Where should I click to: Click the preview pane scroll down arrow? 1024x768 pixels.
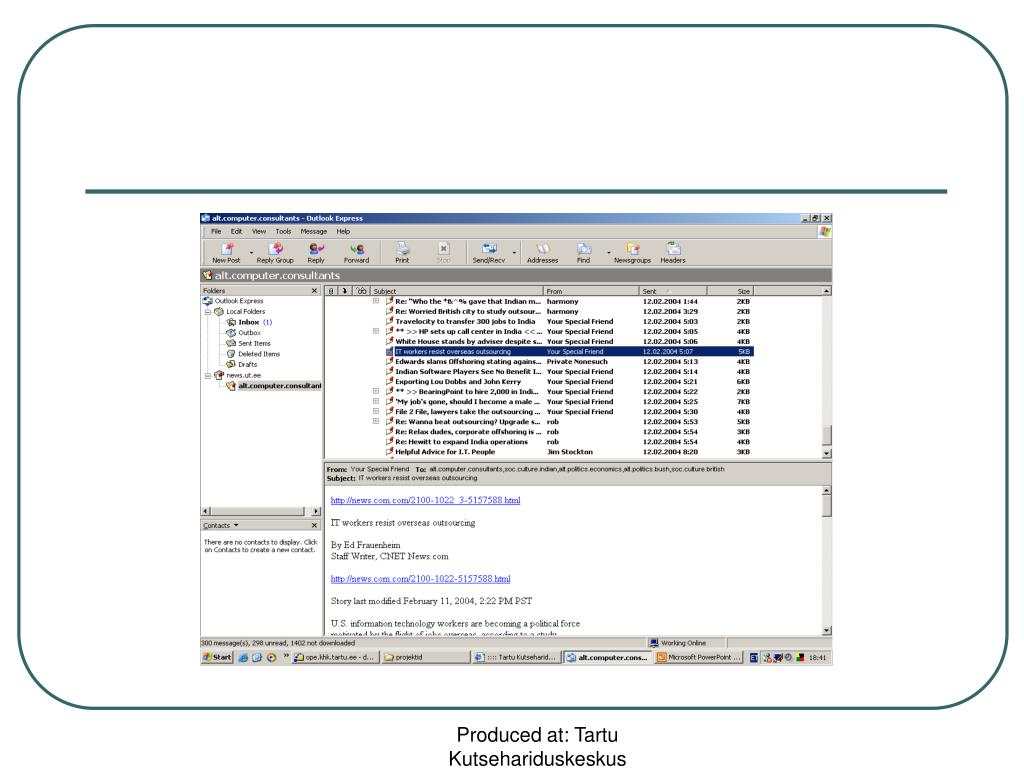pyautogui.click(x=827, y=630)
